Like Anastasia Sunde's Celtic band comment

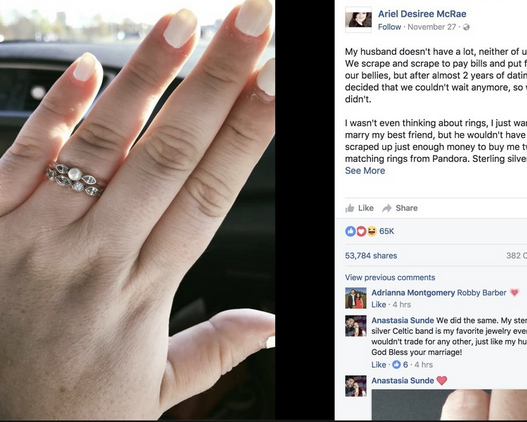tap(378, 365)
